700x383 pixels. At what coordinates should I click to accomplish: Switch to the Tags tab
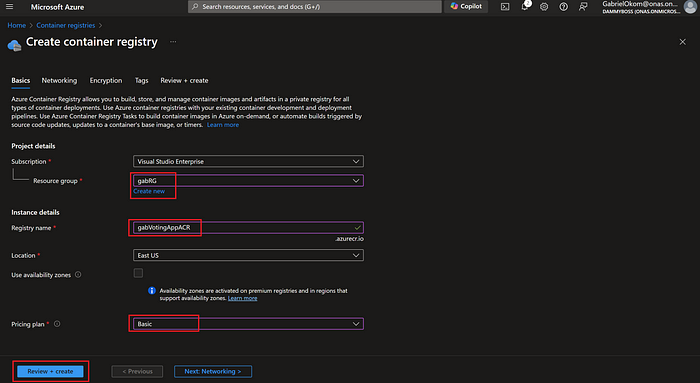click(142, 80)
